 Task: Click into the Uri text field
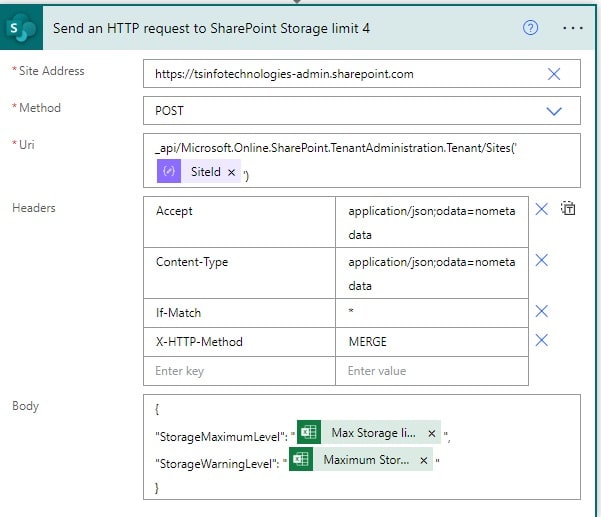[362, 161]
